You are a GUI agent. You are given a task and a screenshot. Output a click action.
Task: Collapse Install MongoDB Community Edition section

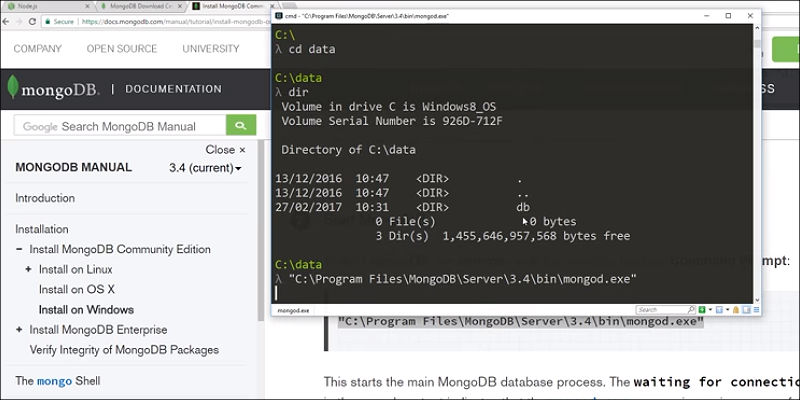coord(19,249)
